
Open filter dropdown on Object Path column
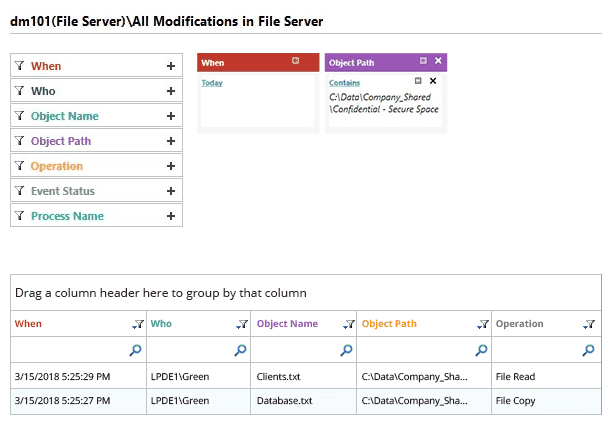[483, 324]
